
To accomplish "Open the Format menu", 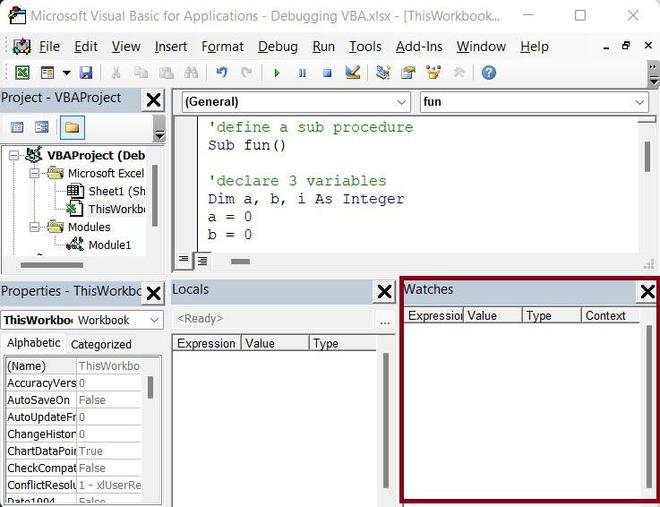I will pyautogui.click(x=222, y=46).
